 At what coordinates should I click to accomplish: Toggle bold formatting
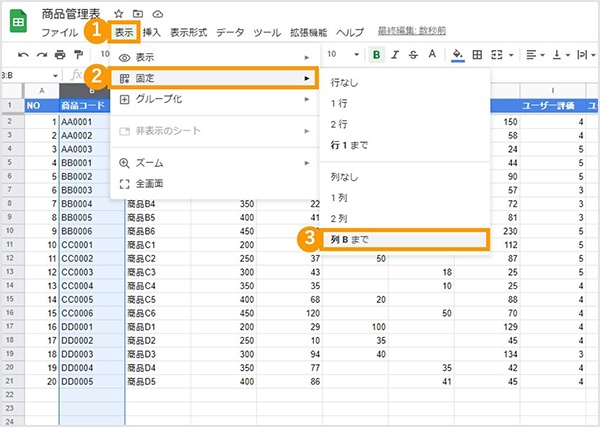pyautogui.click(x=377, y=55)
